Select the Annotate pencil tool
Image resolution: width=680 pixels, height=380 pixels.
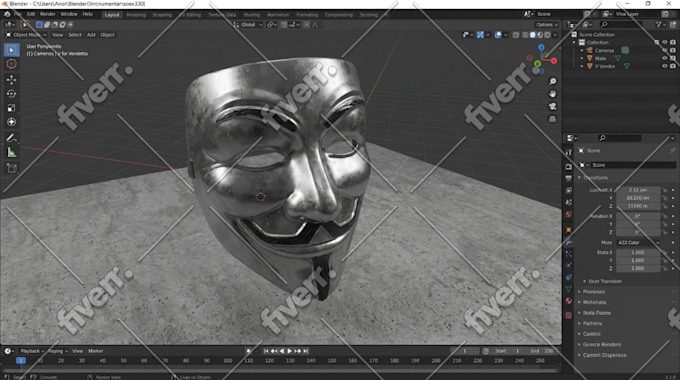pyautogui.click(x=12, y=138)
